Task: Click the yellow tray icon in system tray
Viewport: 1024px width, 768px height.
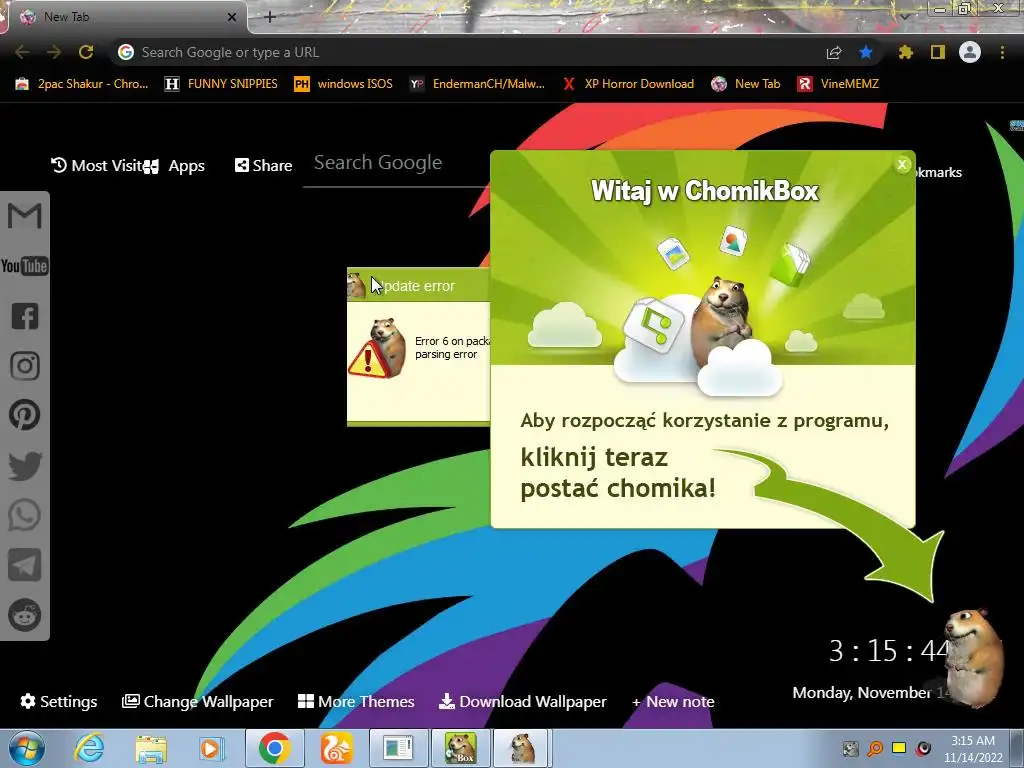Action: point(899,748)
